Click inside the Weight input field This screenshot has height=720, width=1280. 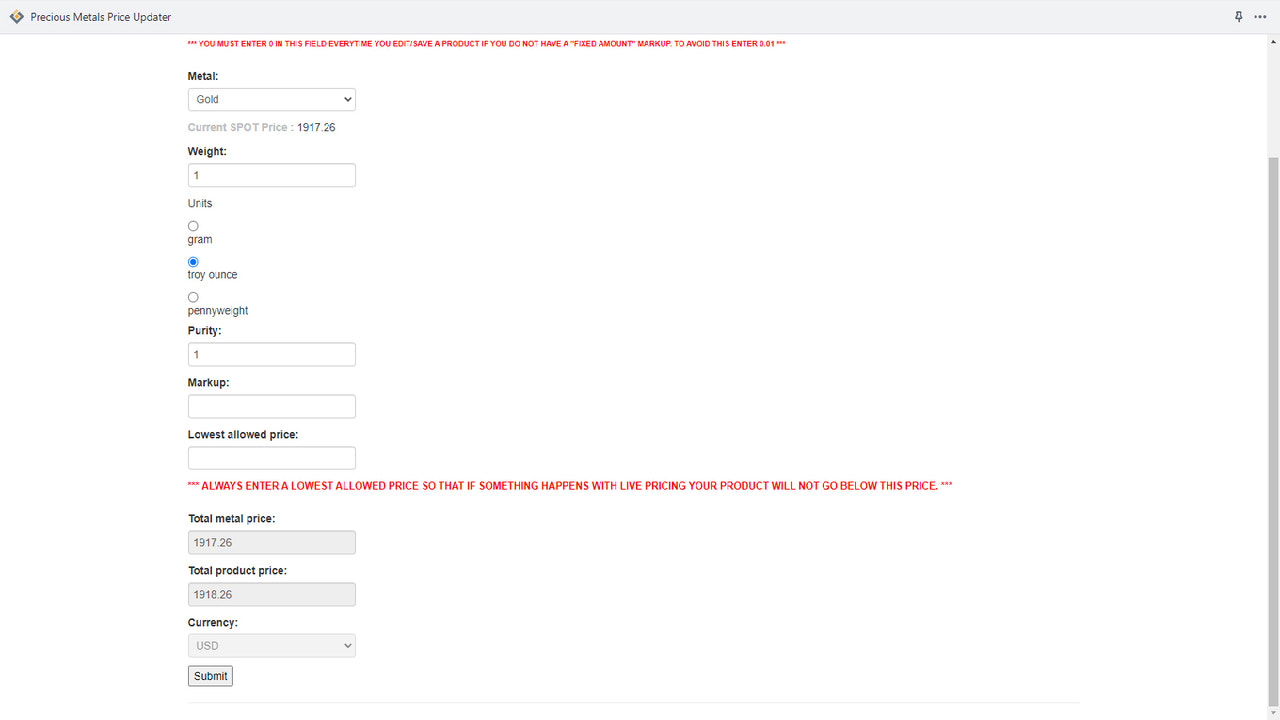[x=271, y=175]
